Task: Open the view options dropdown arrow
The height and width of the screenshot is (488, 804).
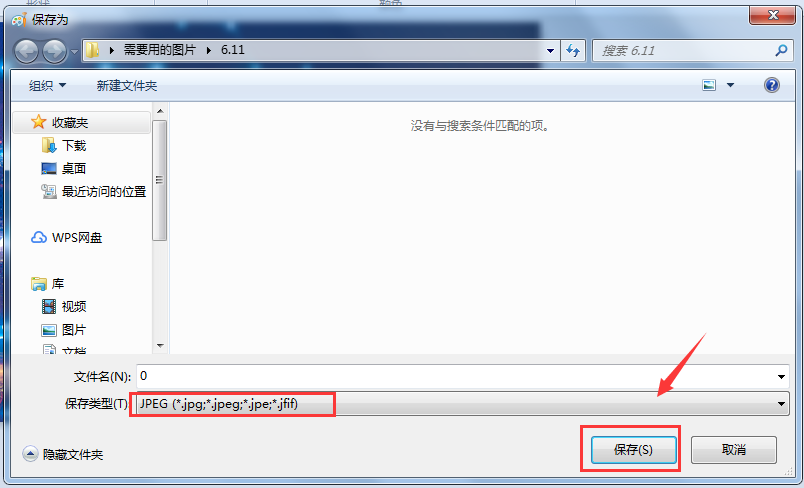Action: point(730,85)
